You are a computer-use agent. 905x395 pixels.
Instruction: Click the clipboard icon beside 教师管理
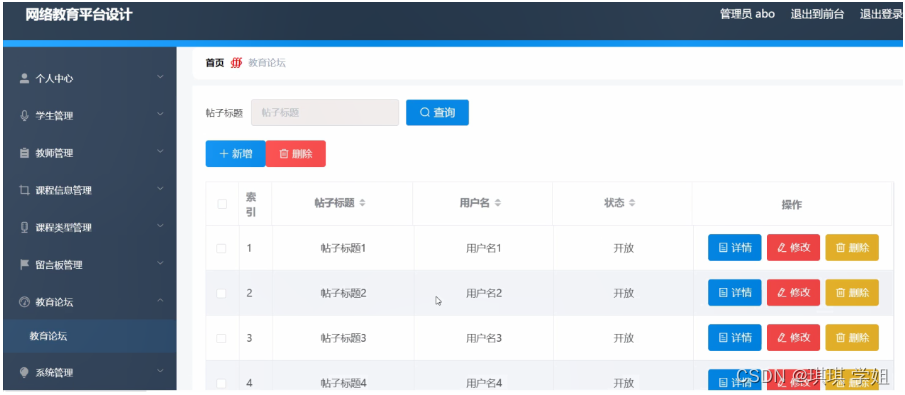coord(24,154)
